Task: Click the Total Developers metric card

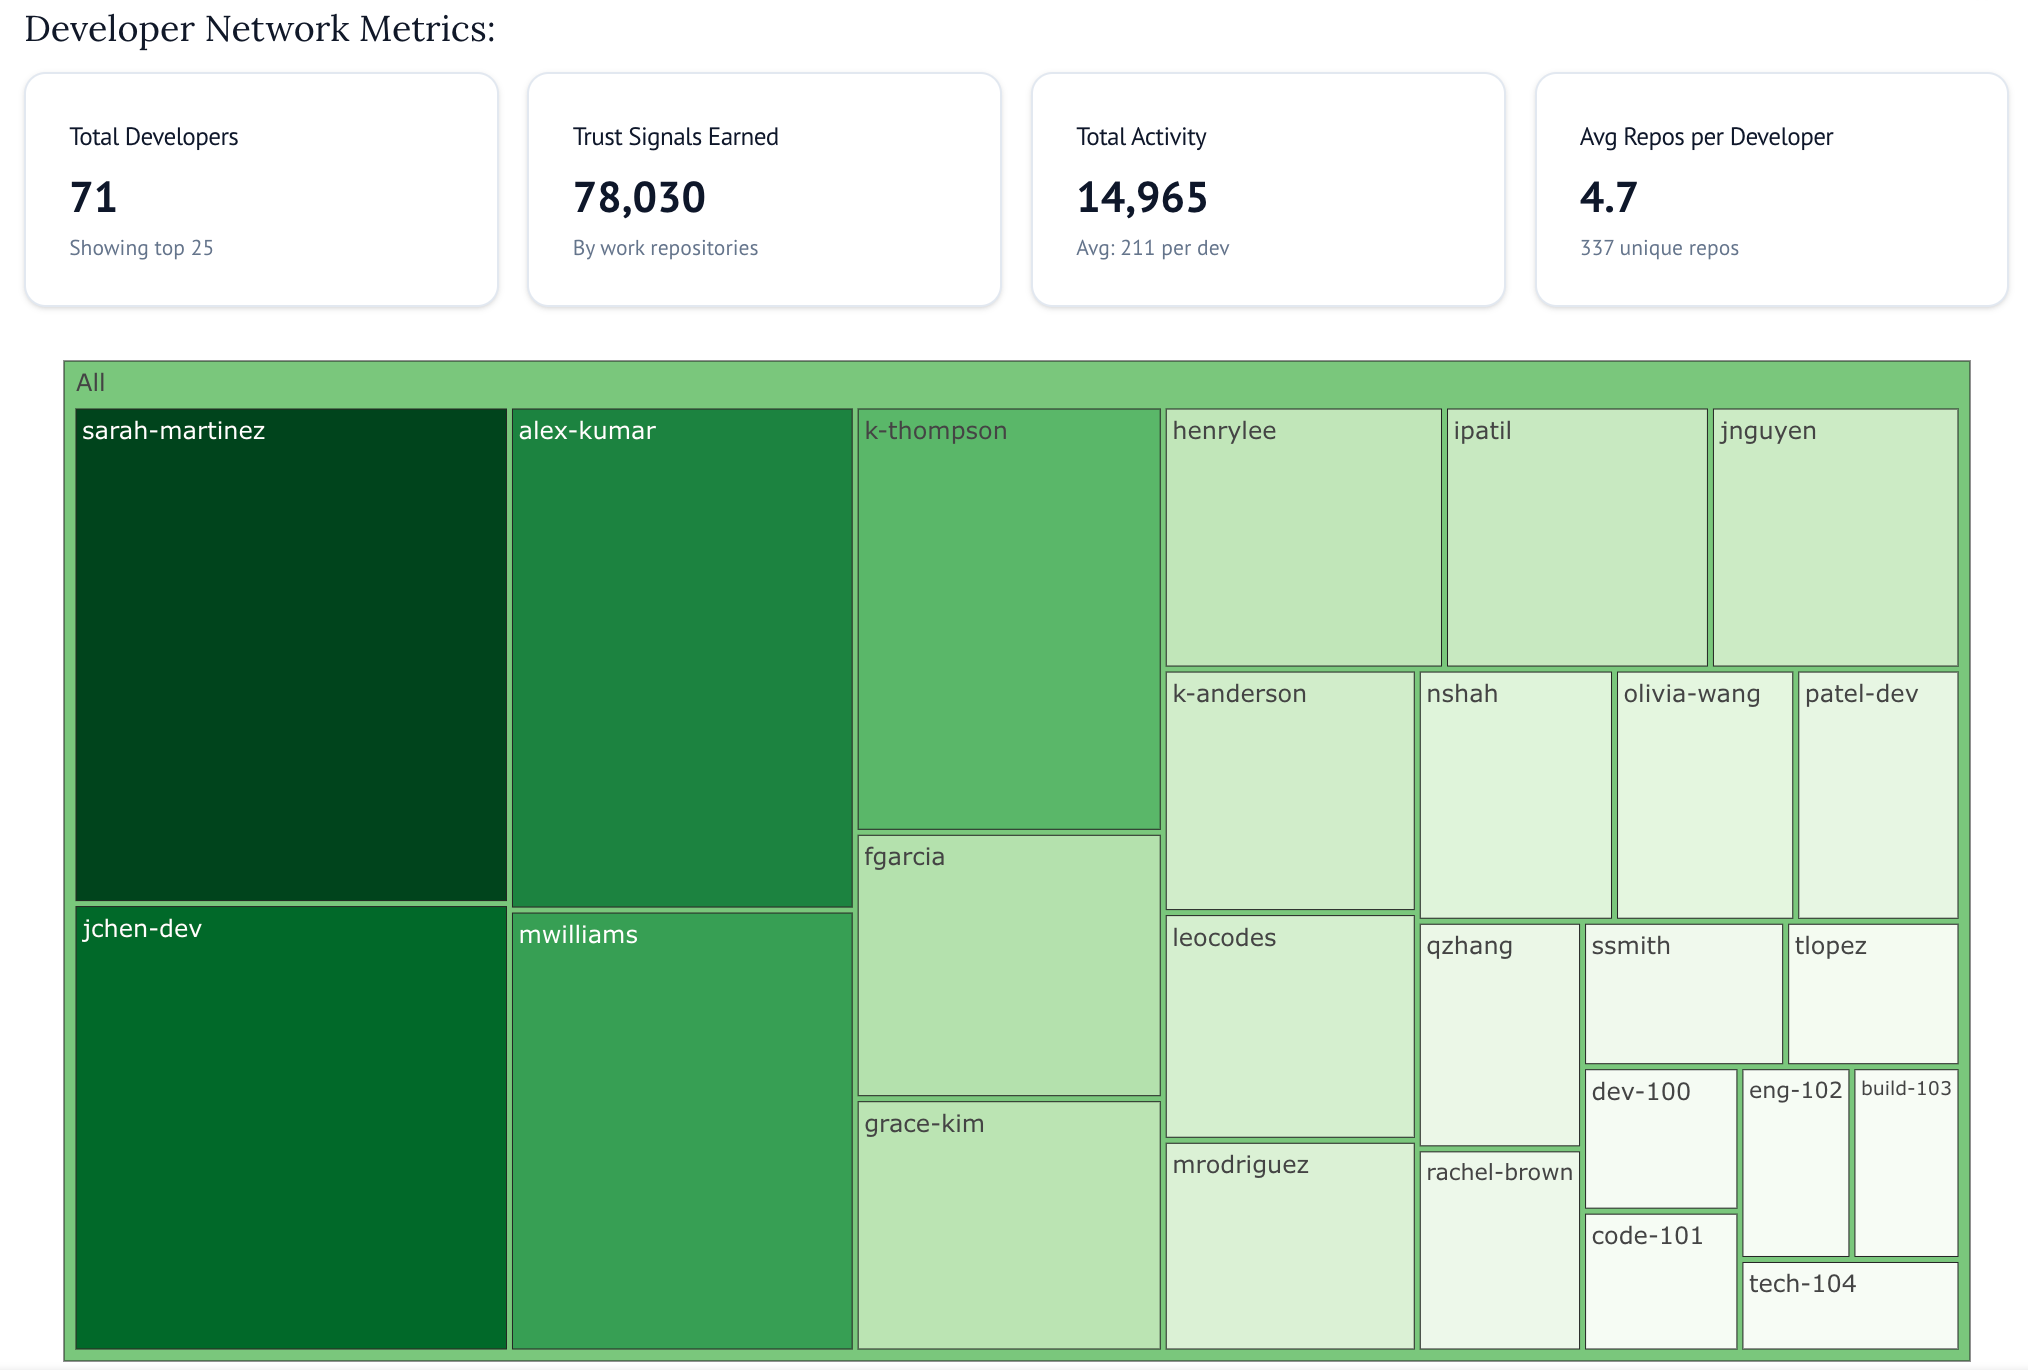Action: pos(261,189)
